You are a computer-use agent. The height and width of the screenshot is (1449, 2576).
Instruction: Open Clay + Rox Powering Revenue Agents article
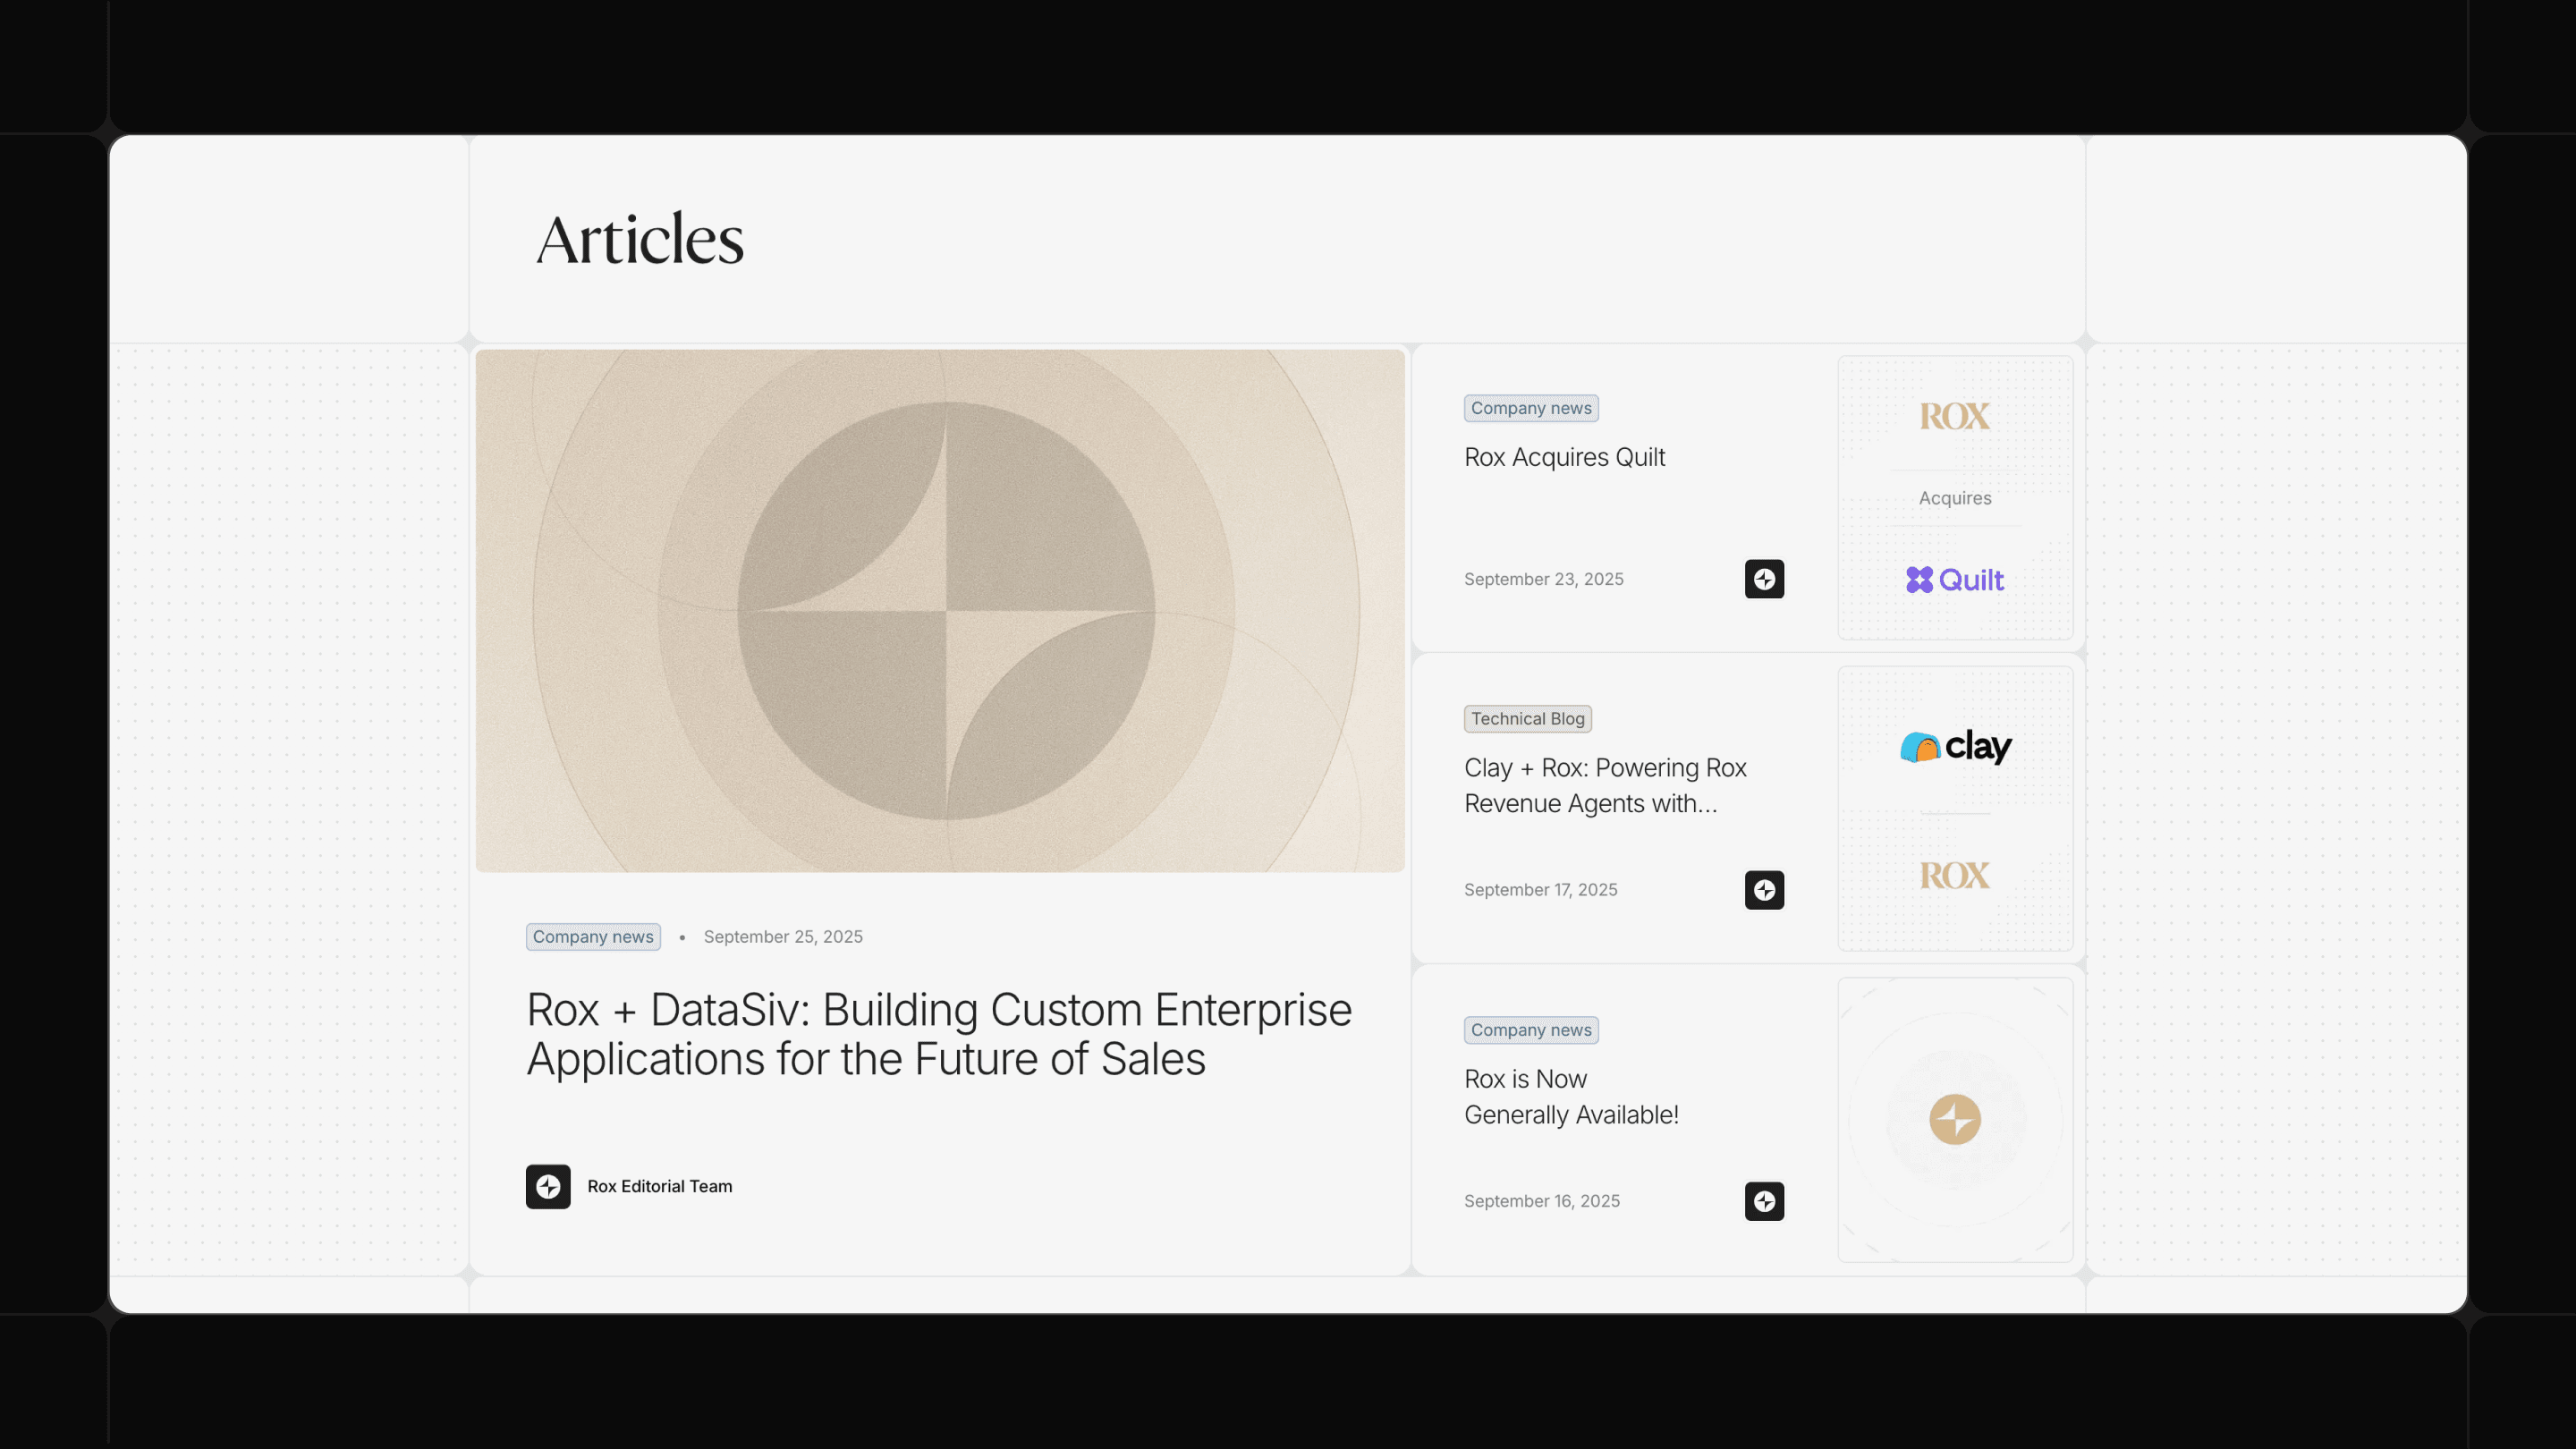pyautogui.click(x=1604, y=785)
